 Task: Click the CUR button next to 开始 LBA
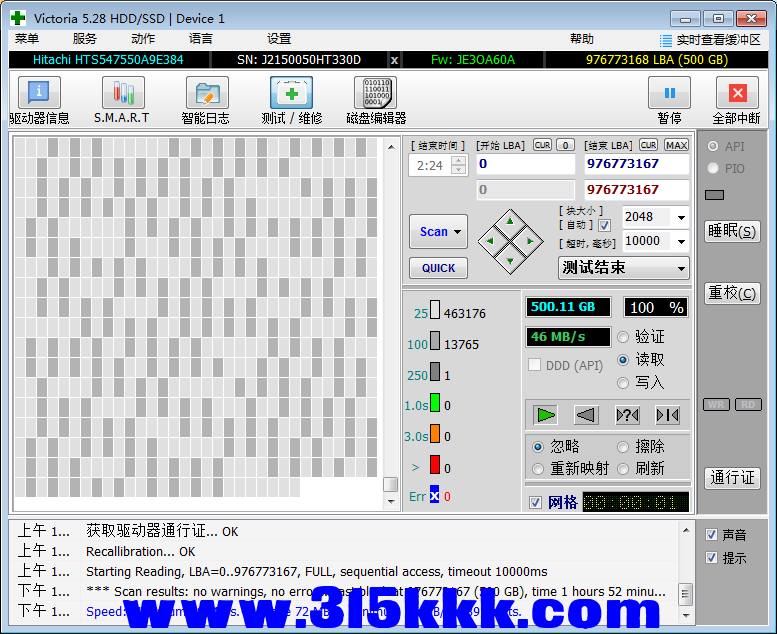542,145
